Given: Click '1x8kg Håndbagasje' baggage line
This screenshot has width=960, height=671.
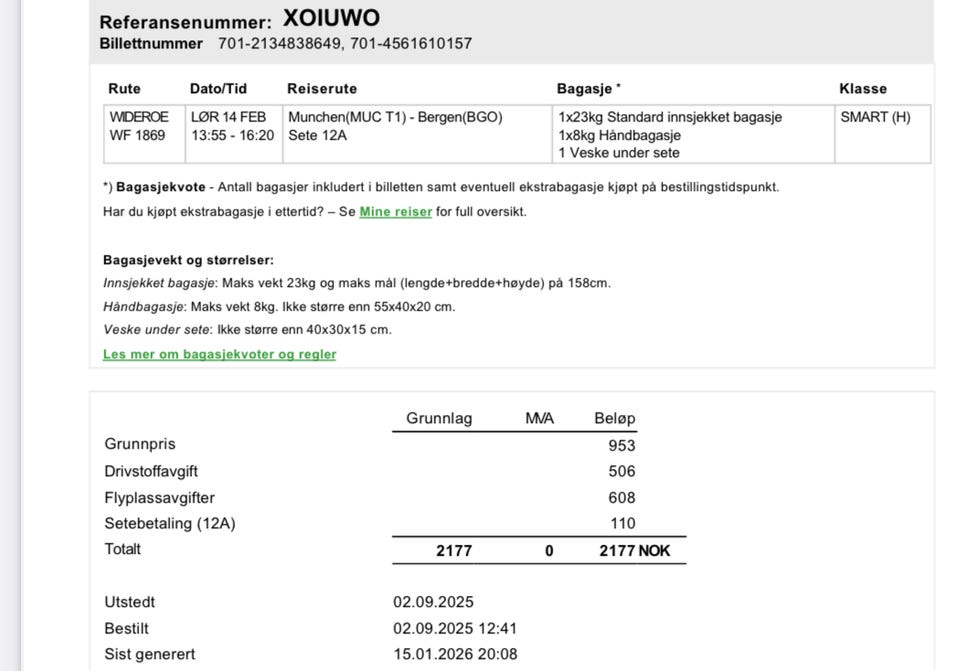Looking at the screenshot, I should pos(620,135).
